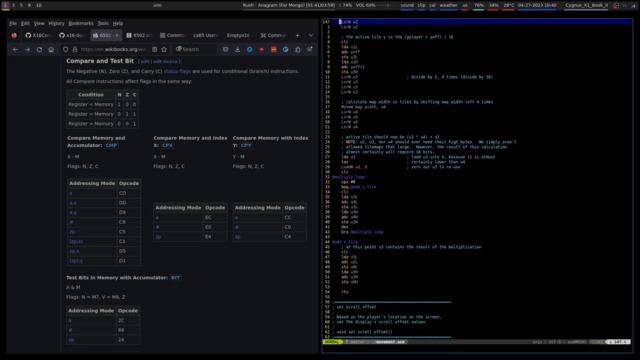Click the wikibooks.org URL field
The image size is (640, 360).
pos(113,49)
